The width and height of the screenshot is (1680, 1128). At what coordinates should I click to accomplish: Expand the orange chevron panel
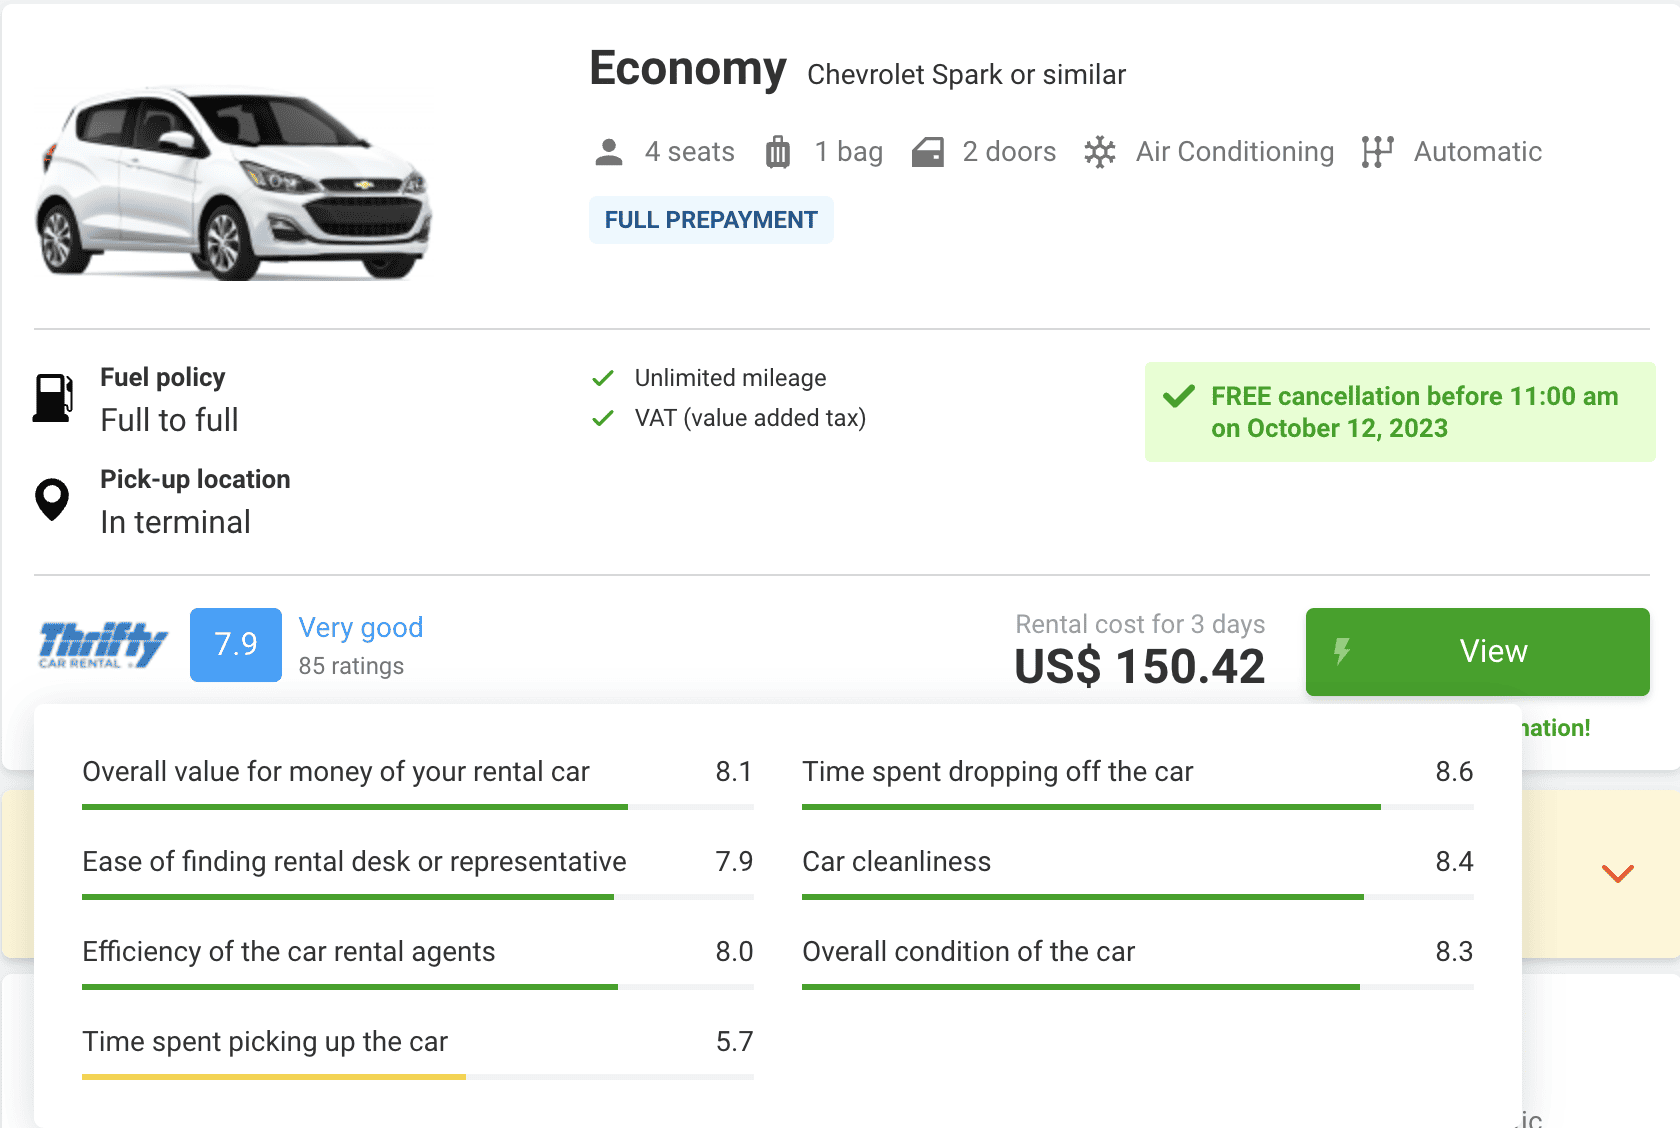[x=1617, y=874]
